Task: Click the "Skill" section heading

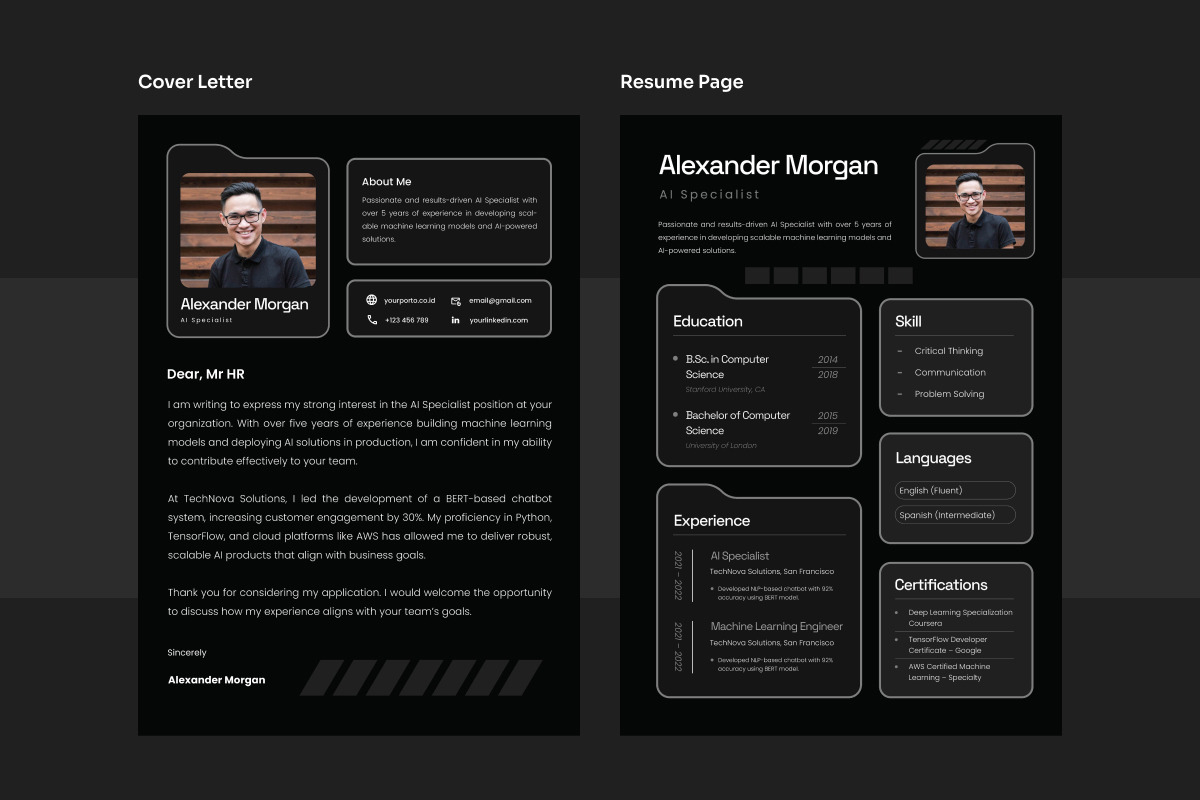Action: tap(908, 321)
